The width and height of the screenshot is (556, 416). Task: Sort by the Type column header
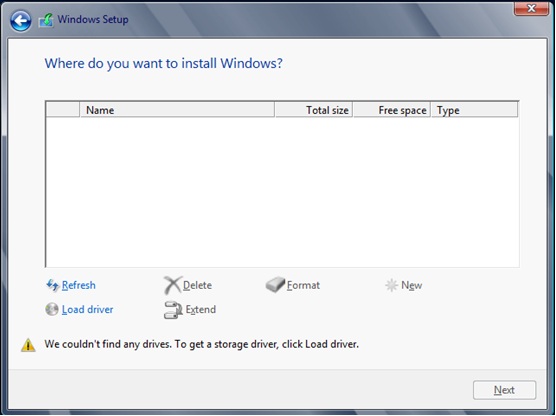tap(474, 110)
